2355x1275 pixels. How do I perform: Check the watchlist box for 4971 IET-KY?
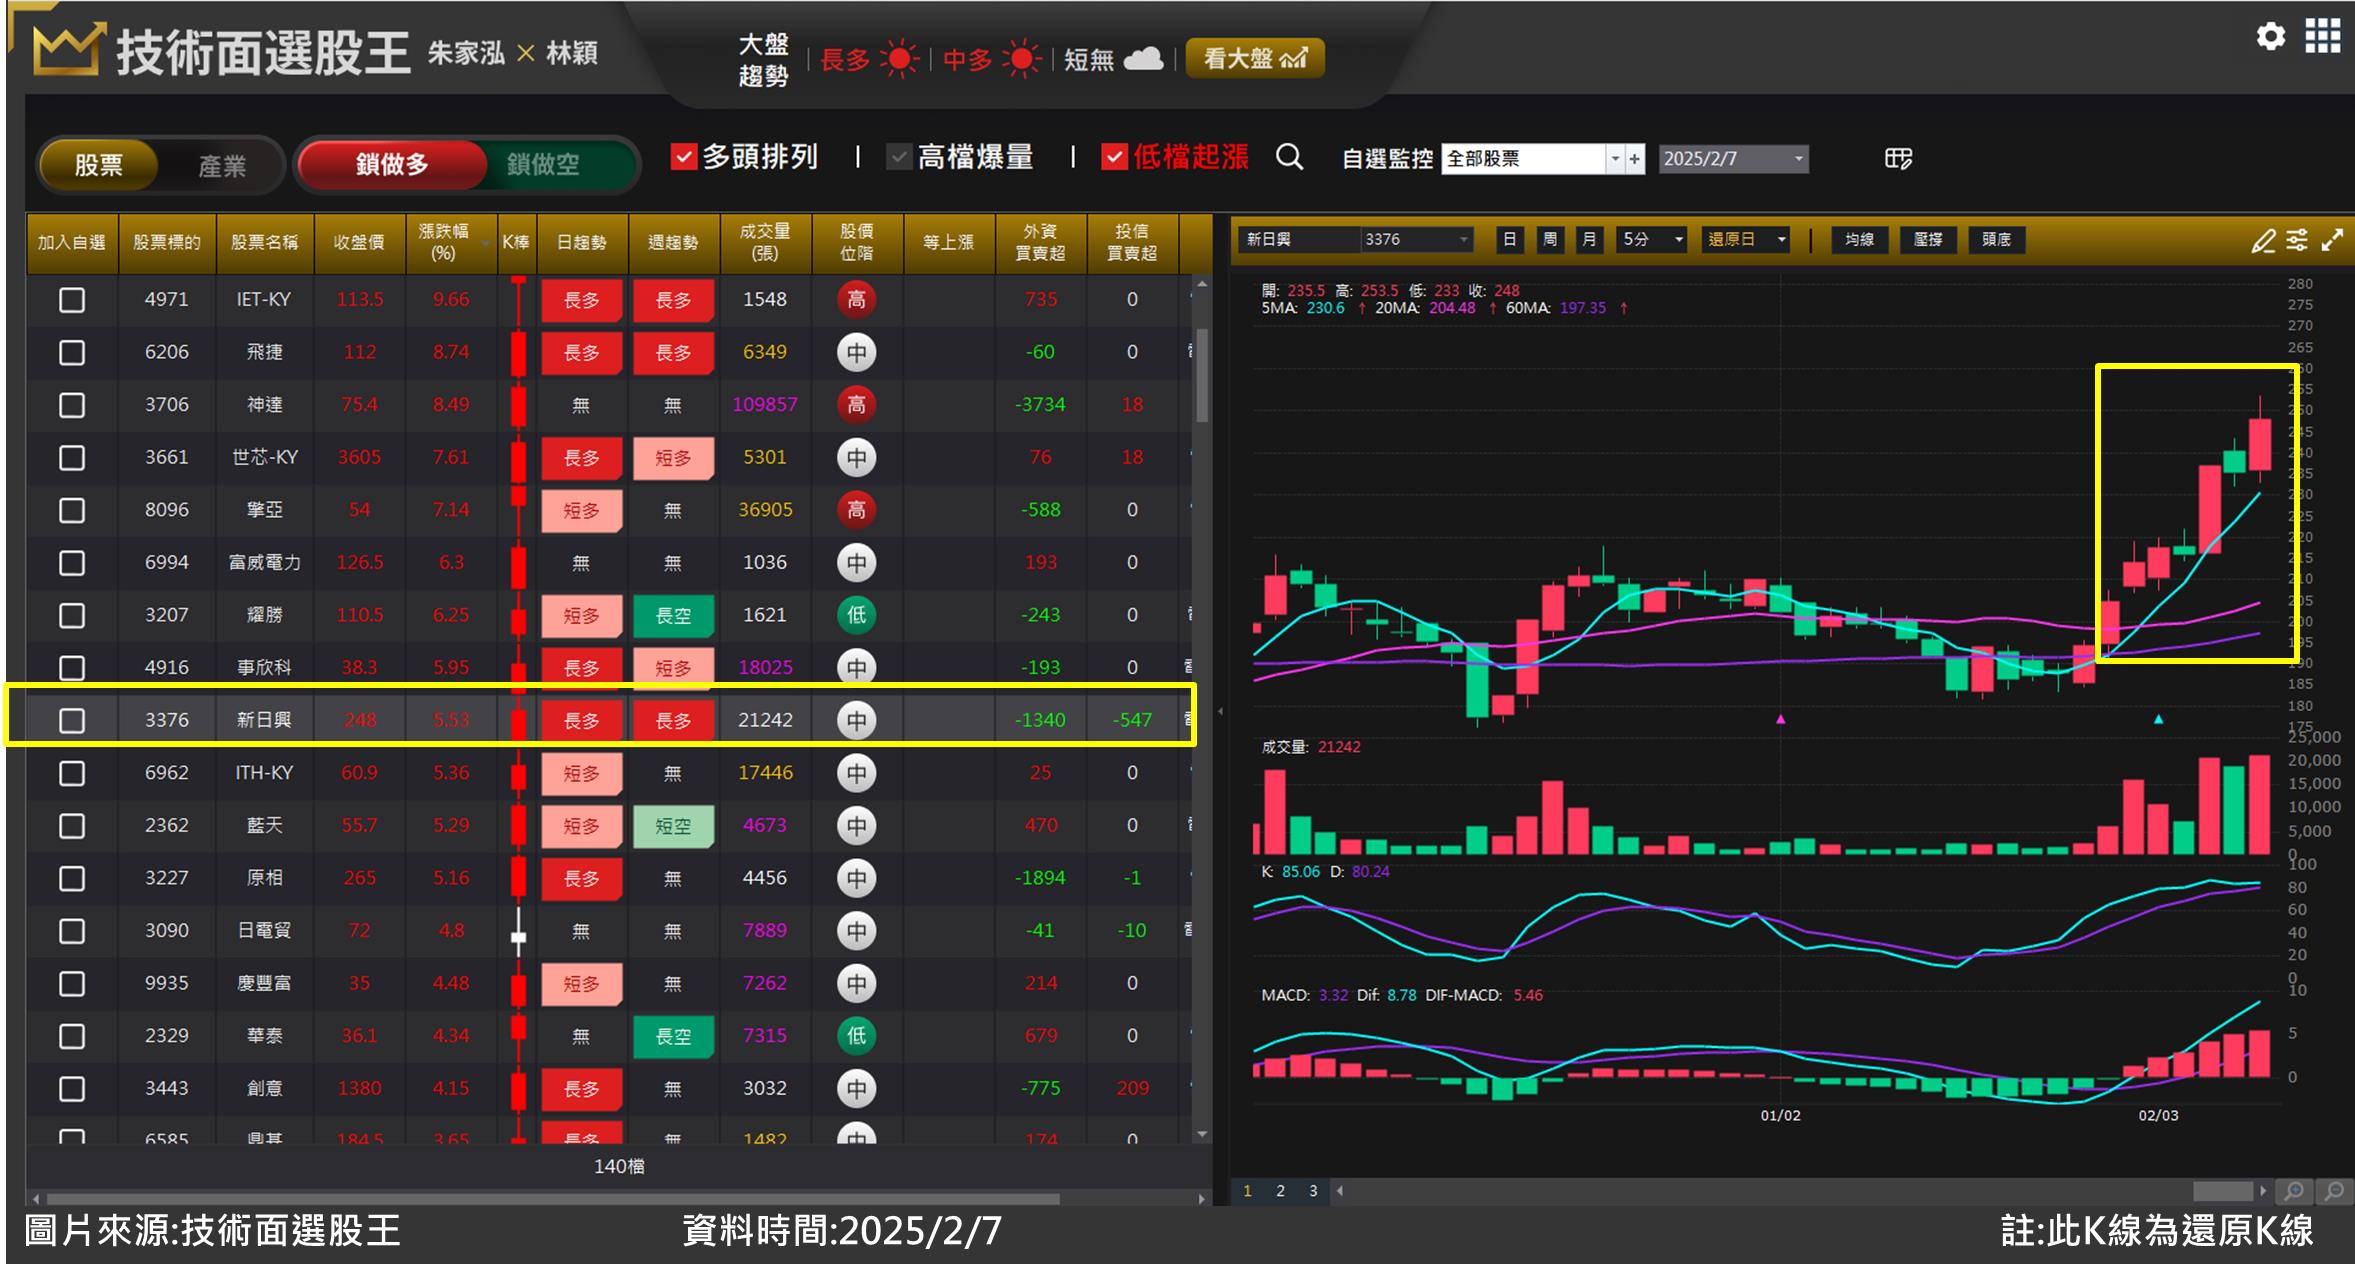point(72,300)
